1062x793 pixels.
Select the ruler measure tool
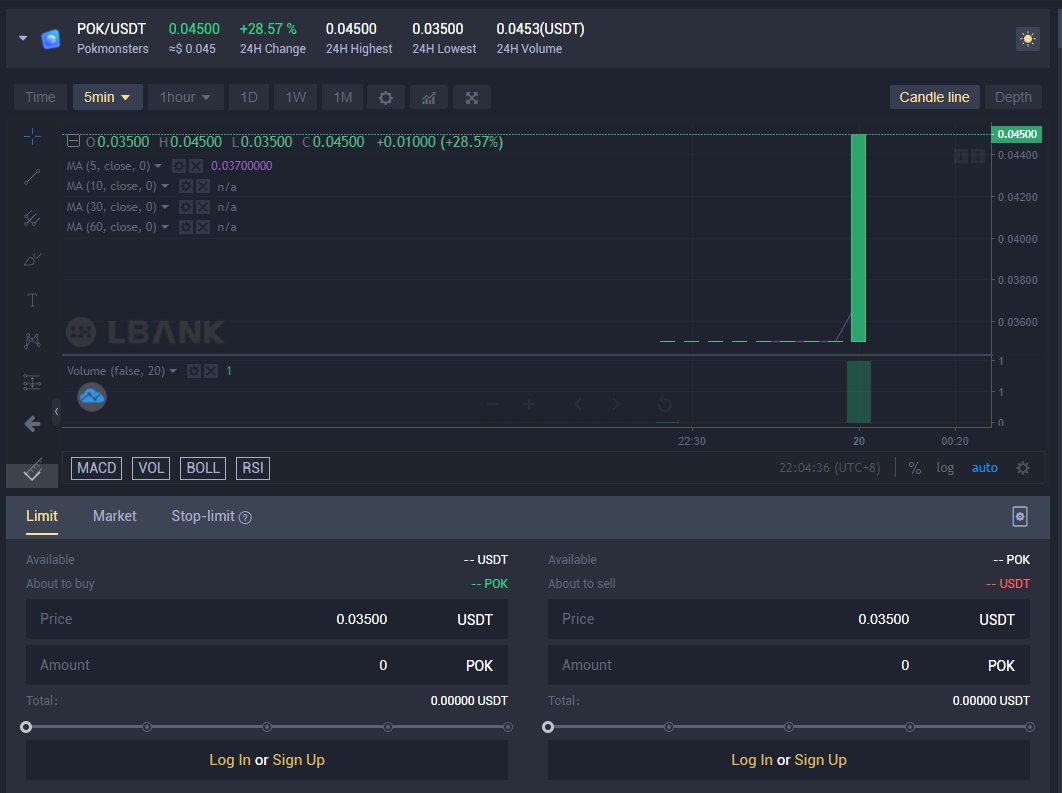click(32, 470)
